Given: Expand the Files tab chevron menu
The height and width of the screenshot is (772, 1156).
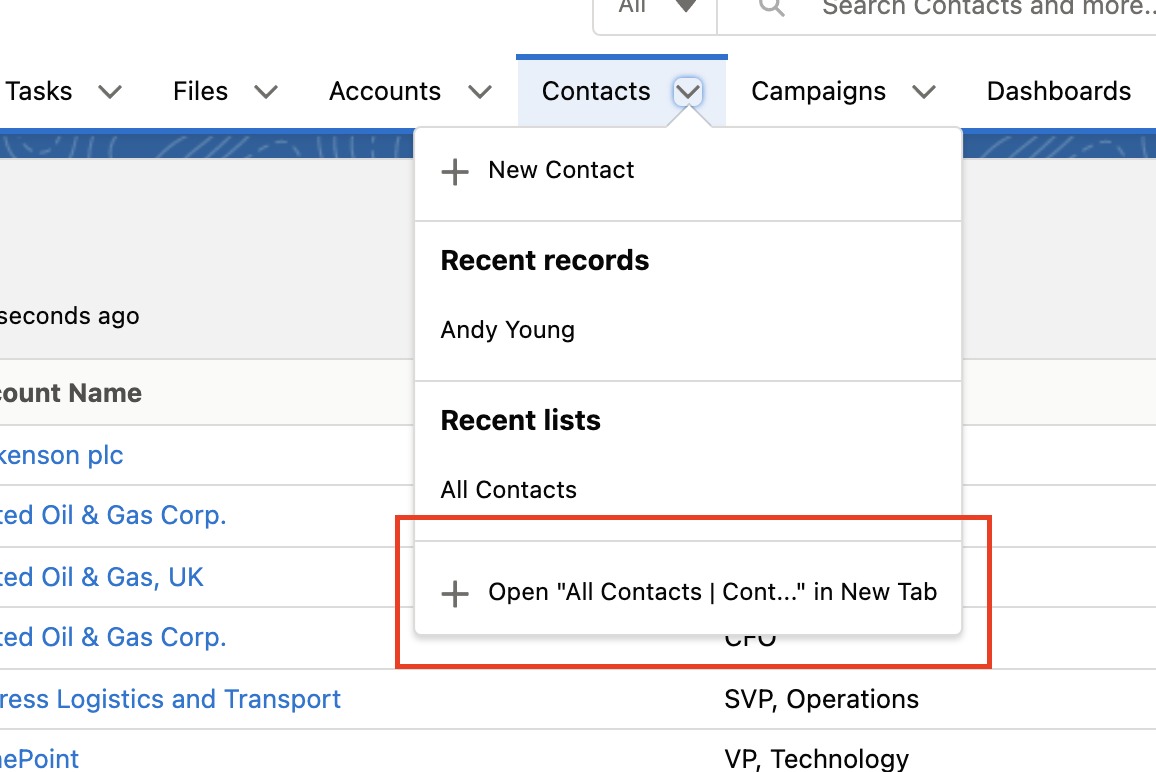Looking at the screenshot, I should pyautogui.click(x=265, y=92).
